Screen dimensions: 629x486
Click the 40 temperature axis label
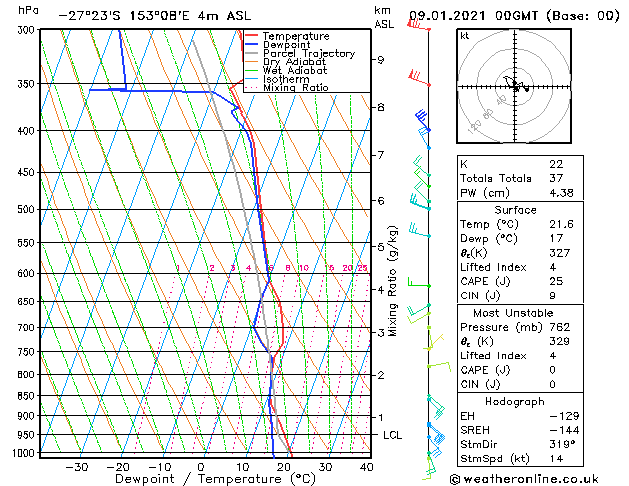(366, 467)
